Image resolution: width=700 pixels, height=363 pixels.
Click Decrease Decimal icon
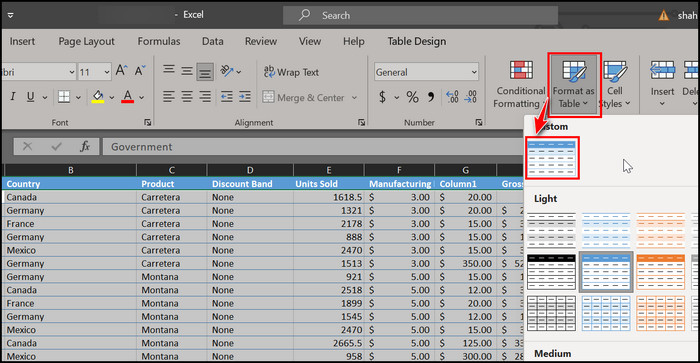point(471,96)
